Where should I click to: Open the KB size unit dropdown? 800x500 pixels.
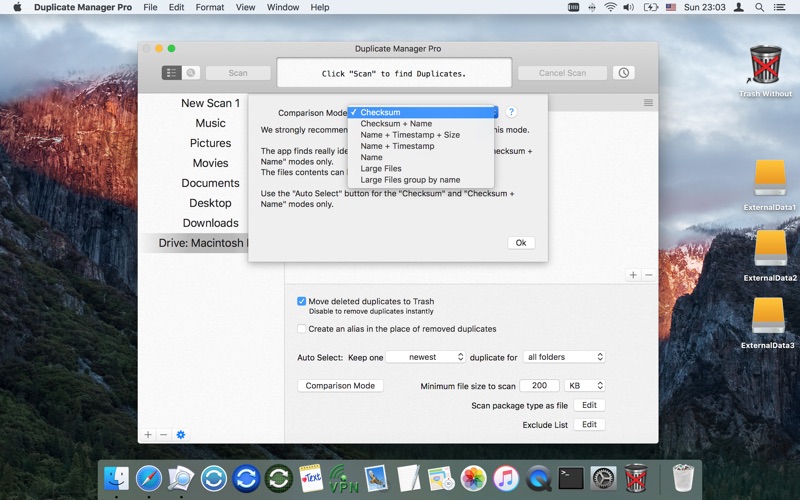tap(585, 385)
